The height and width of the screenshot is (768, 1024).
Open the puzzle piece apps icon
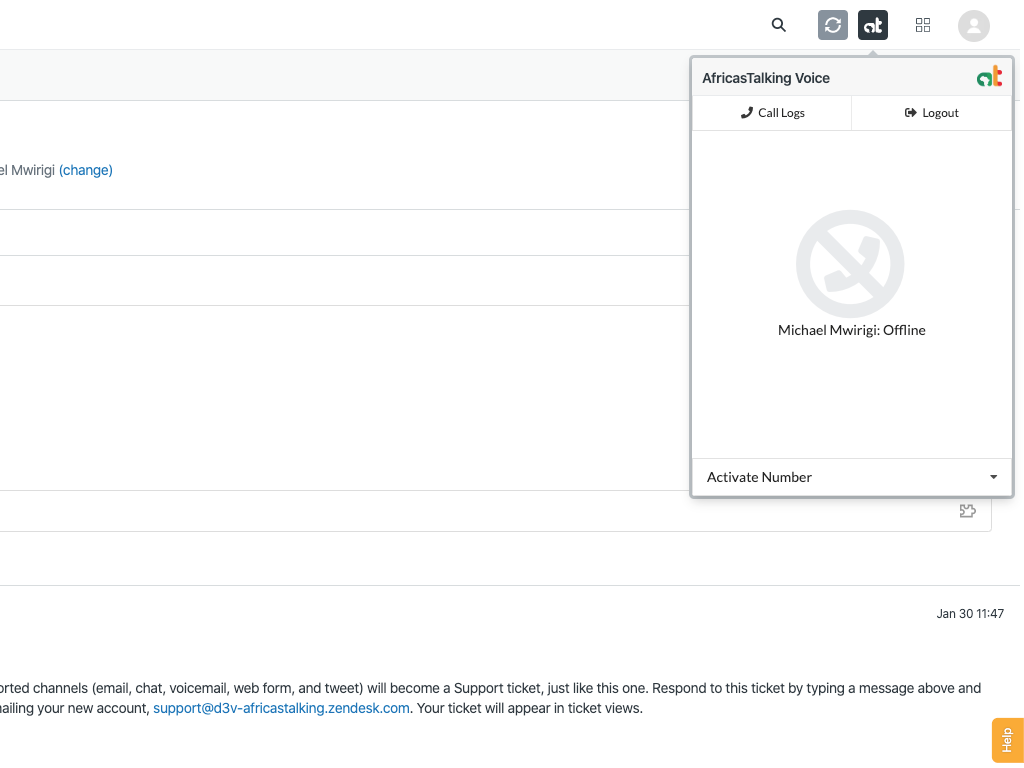click(967, 511)
